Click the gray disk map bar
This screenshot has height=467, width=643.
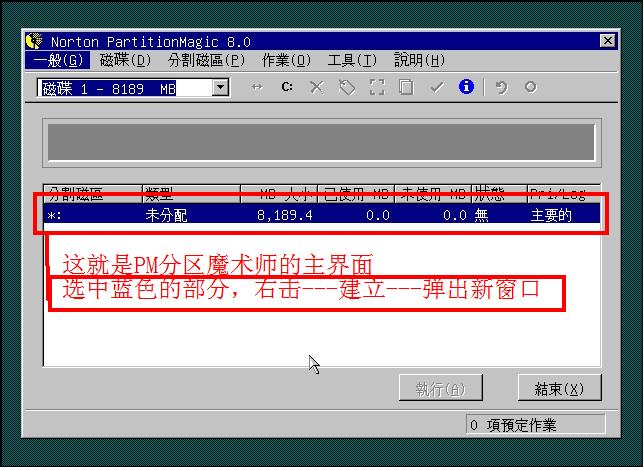[x=321, y=142]
